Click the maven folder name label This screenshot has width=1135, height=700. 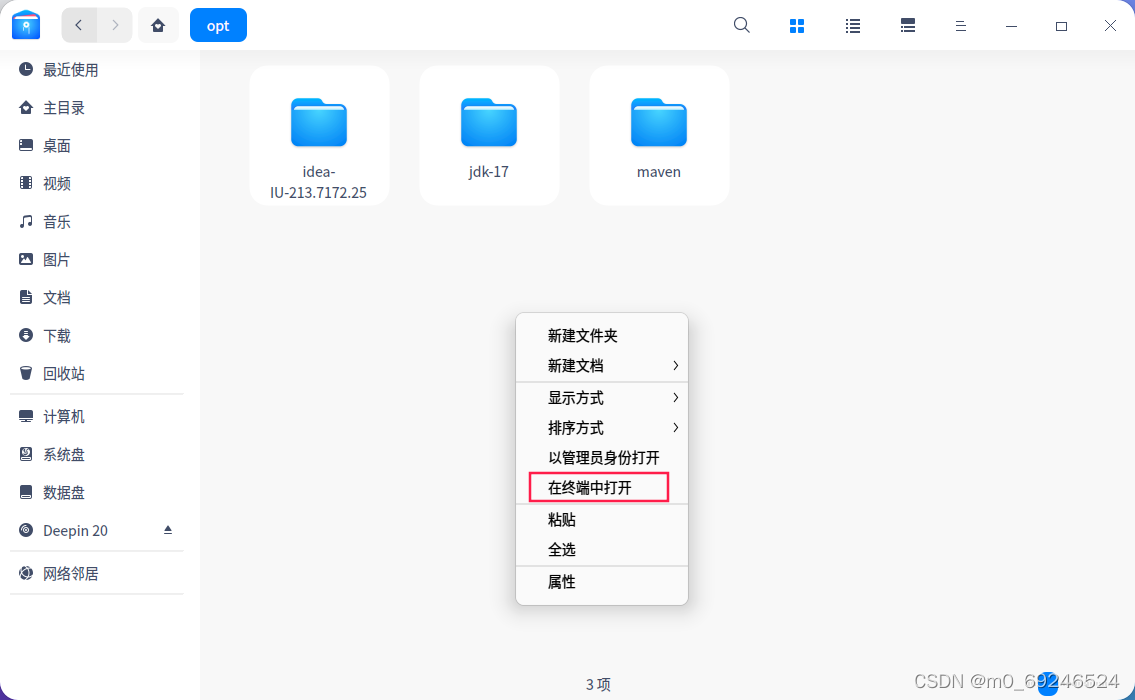[659, 172]
